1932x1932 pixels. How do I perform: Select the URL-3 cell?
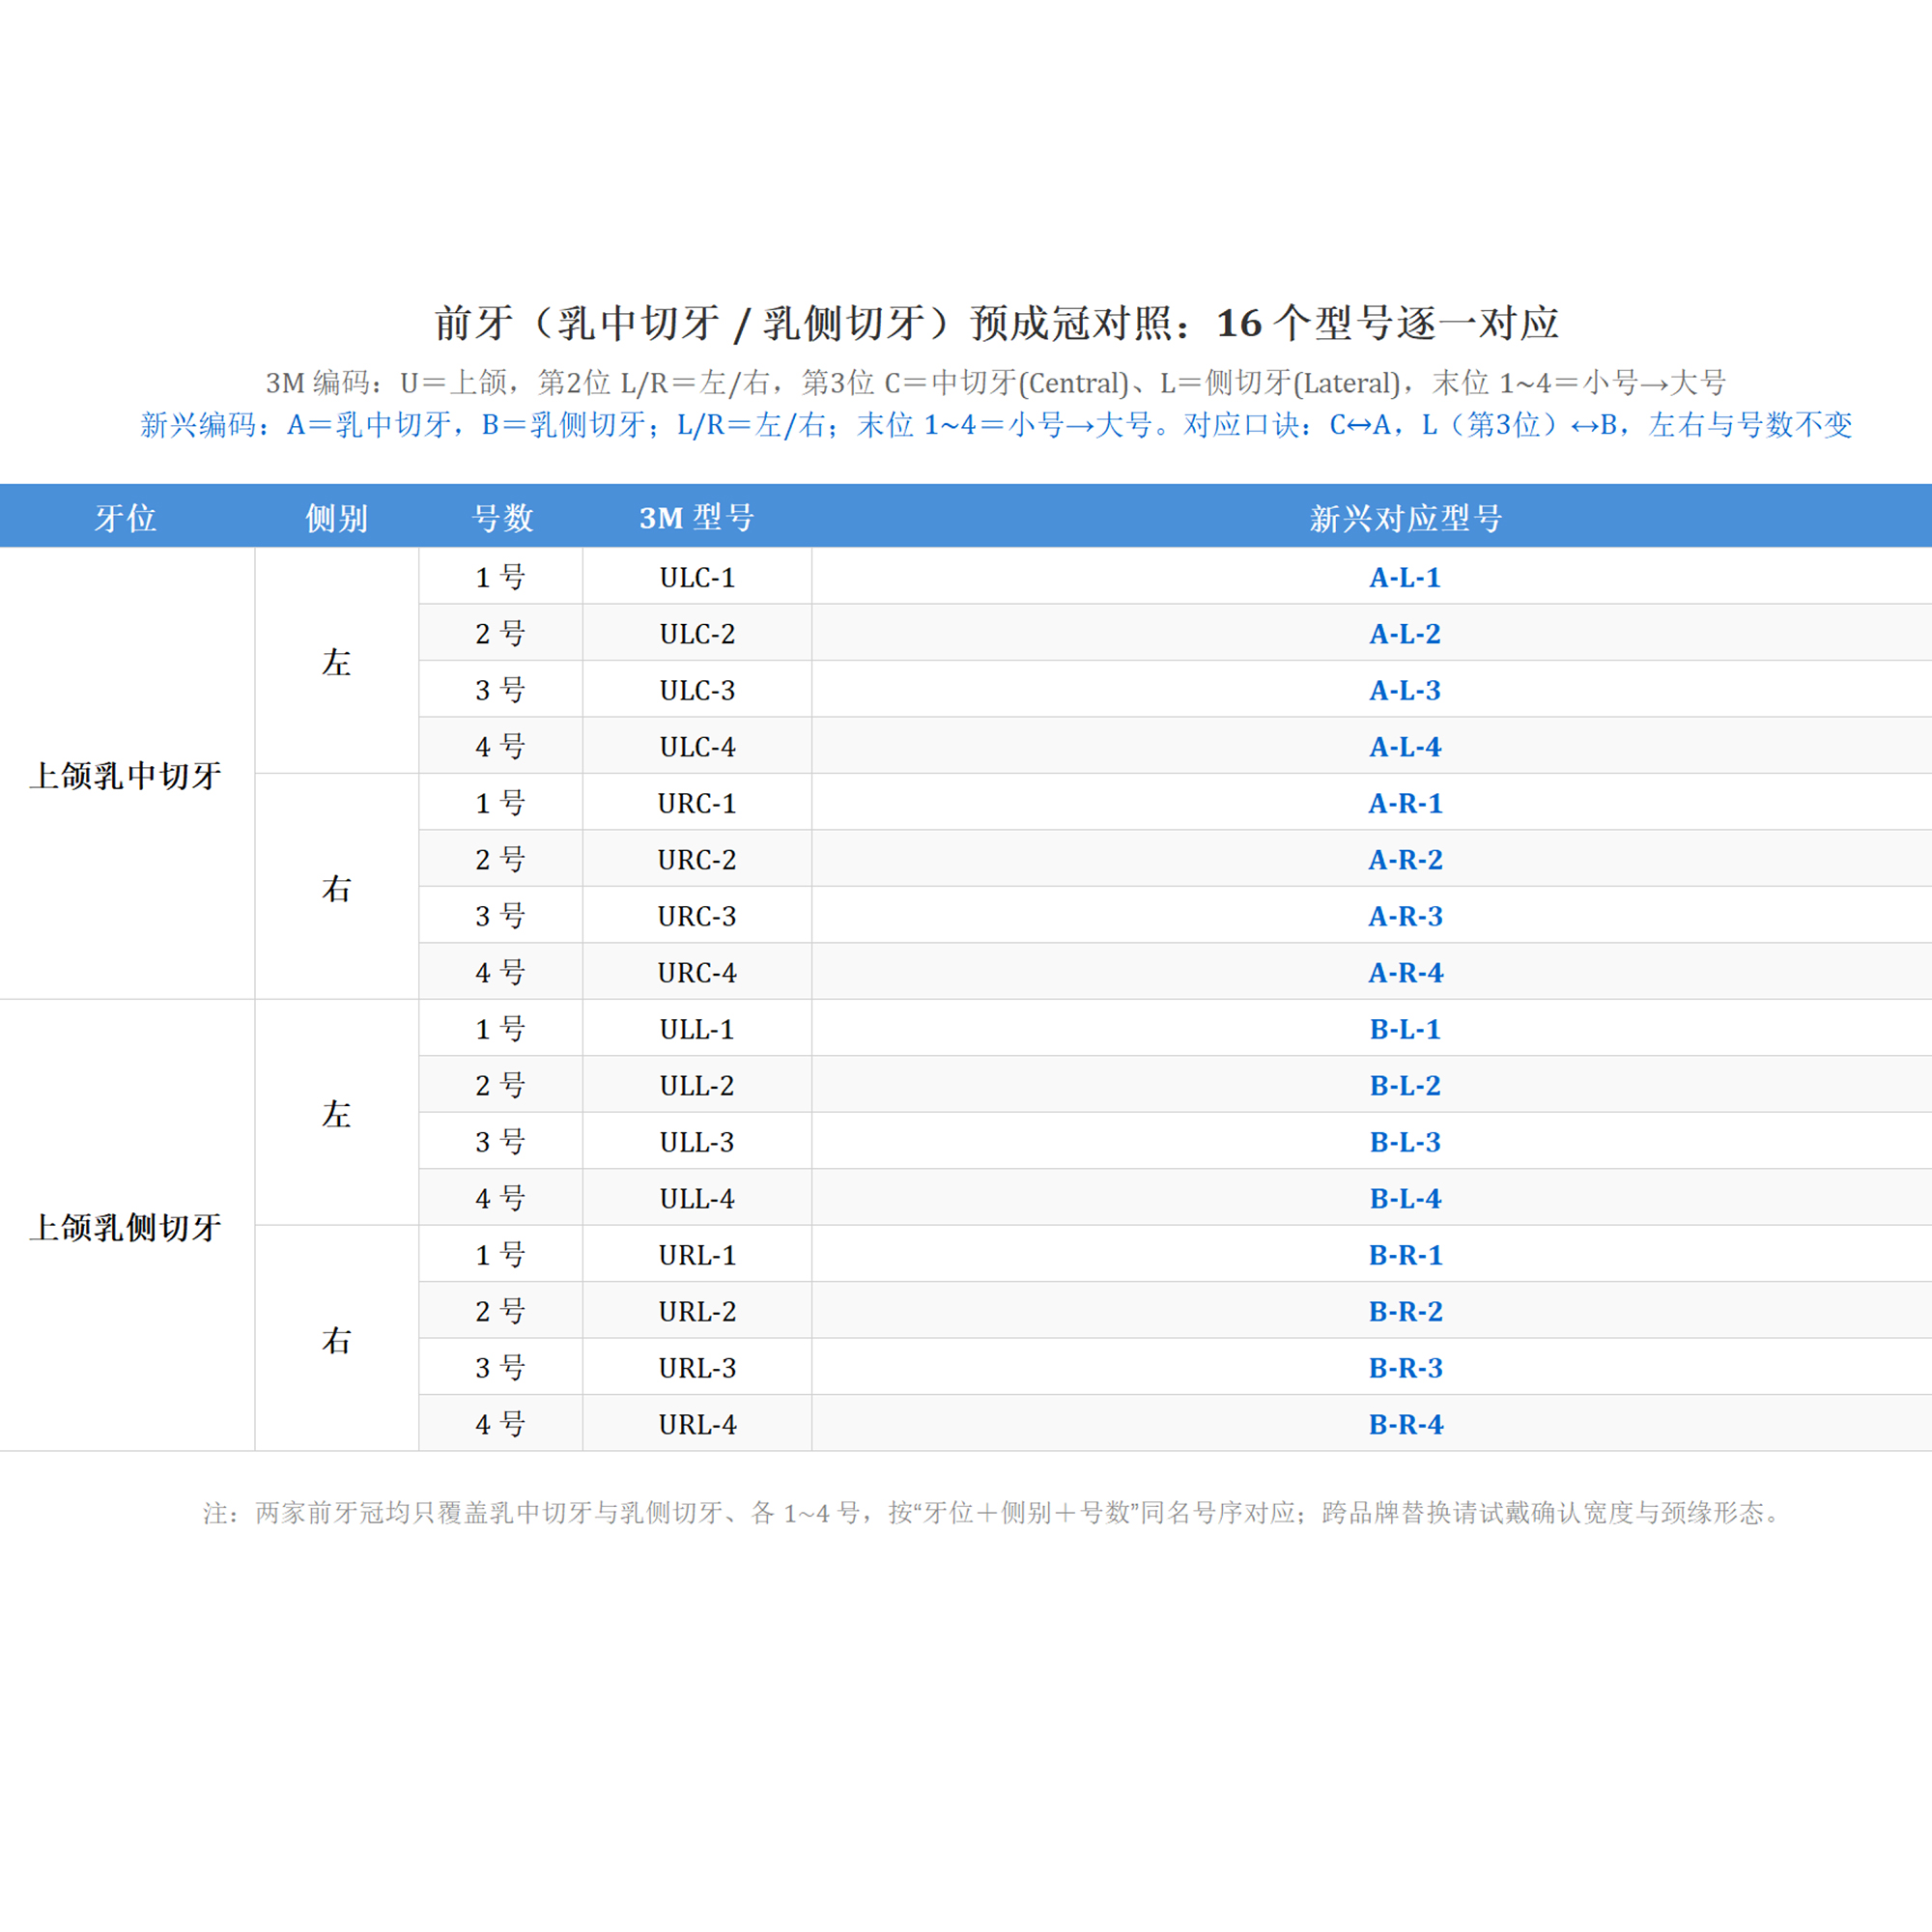coord(697,1368)
